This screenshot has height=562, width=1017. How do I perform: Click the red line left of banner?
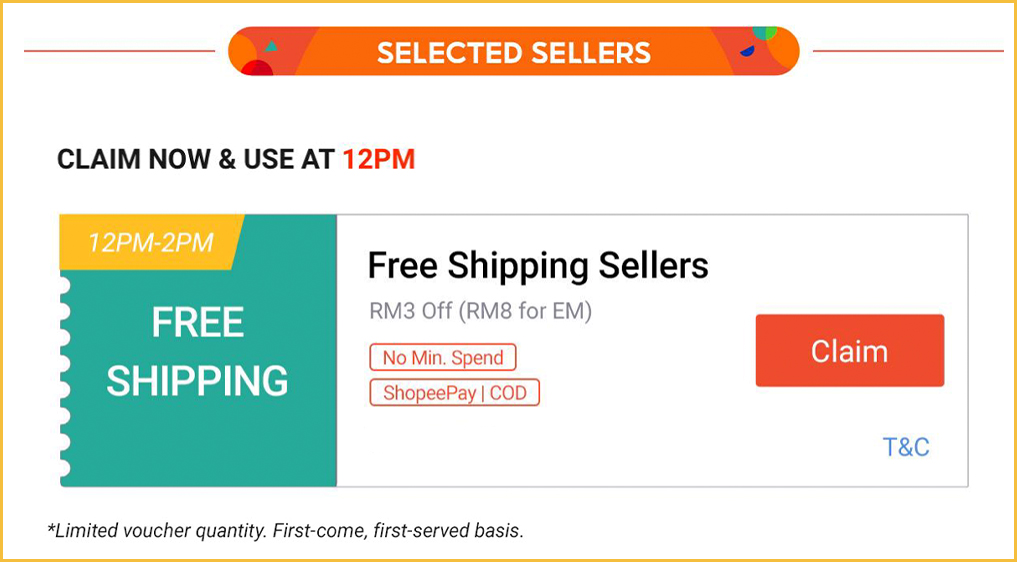pos(120,50)
